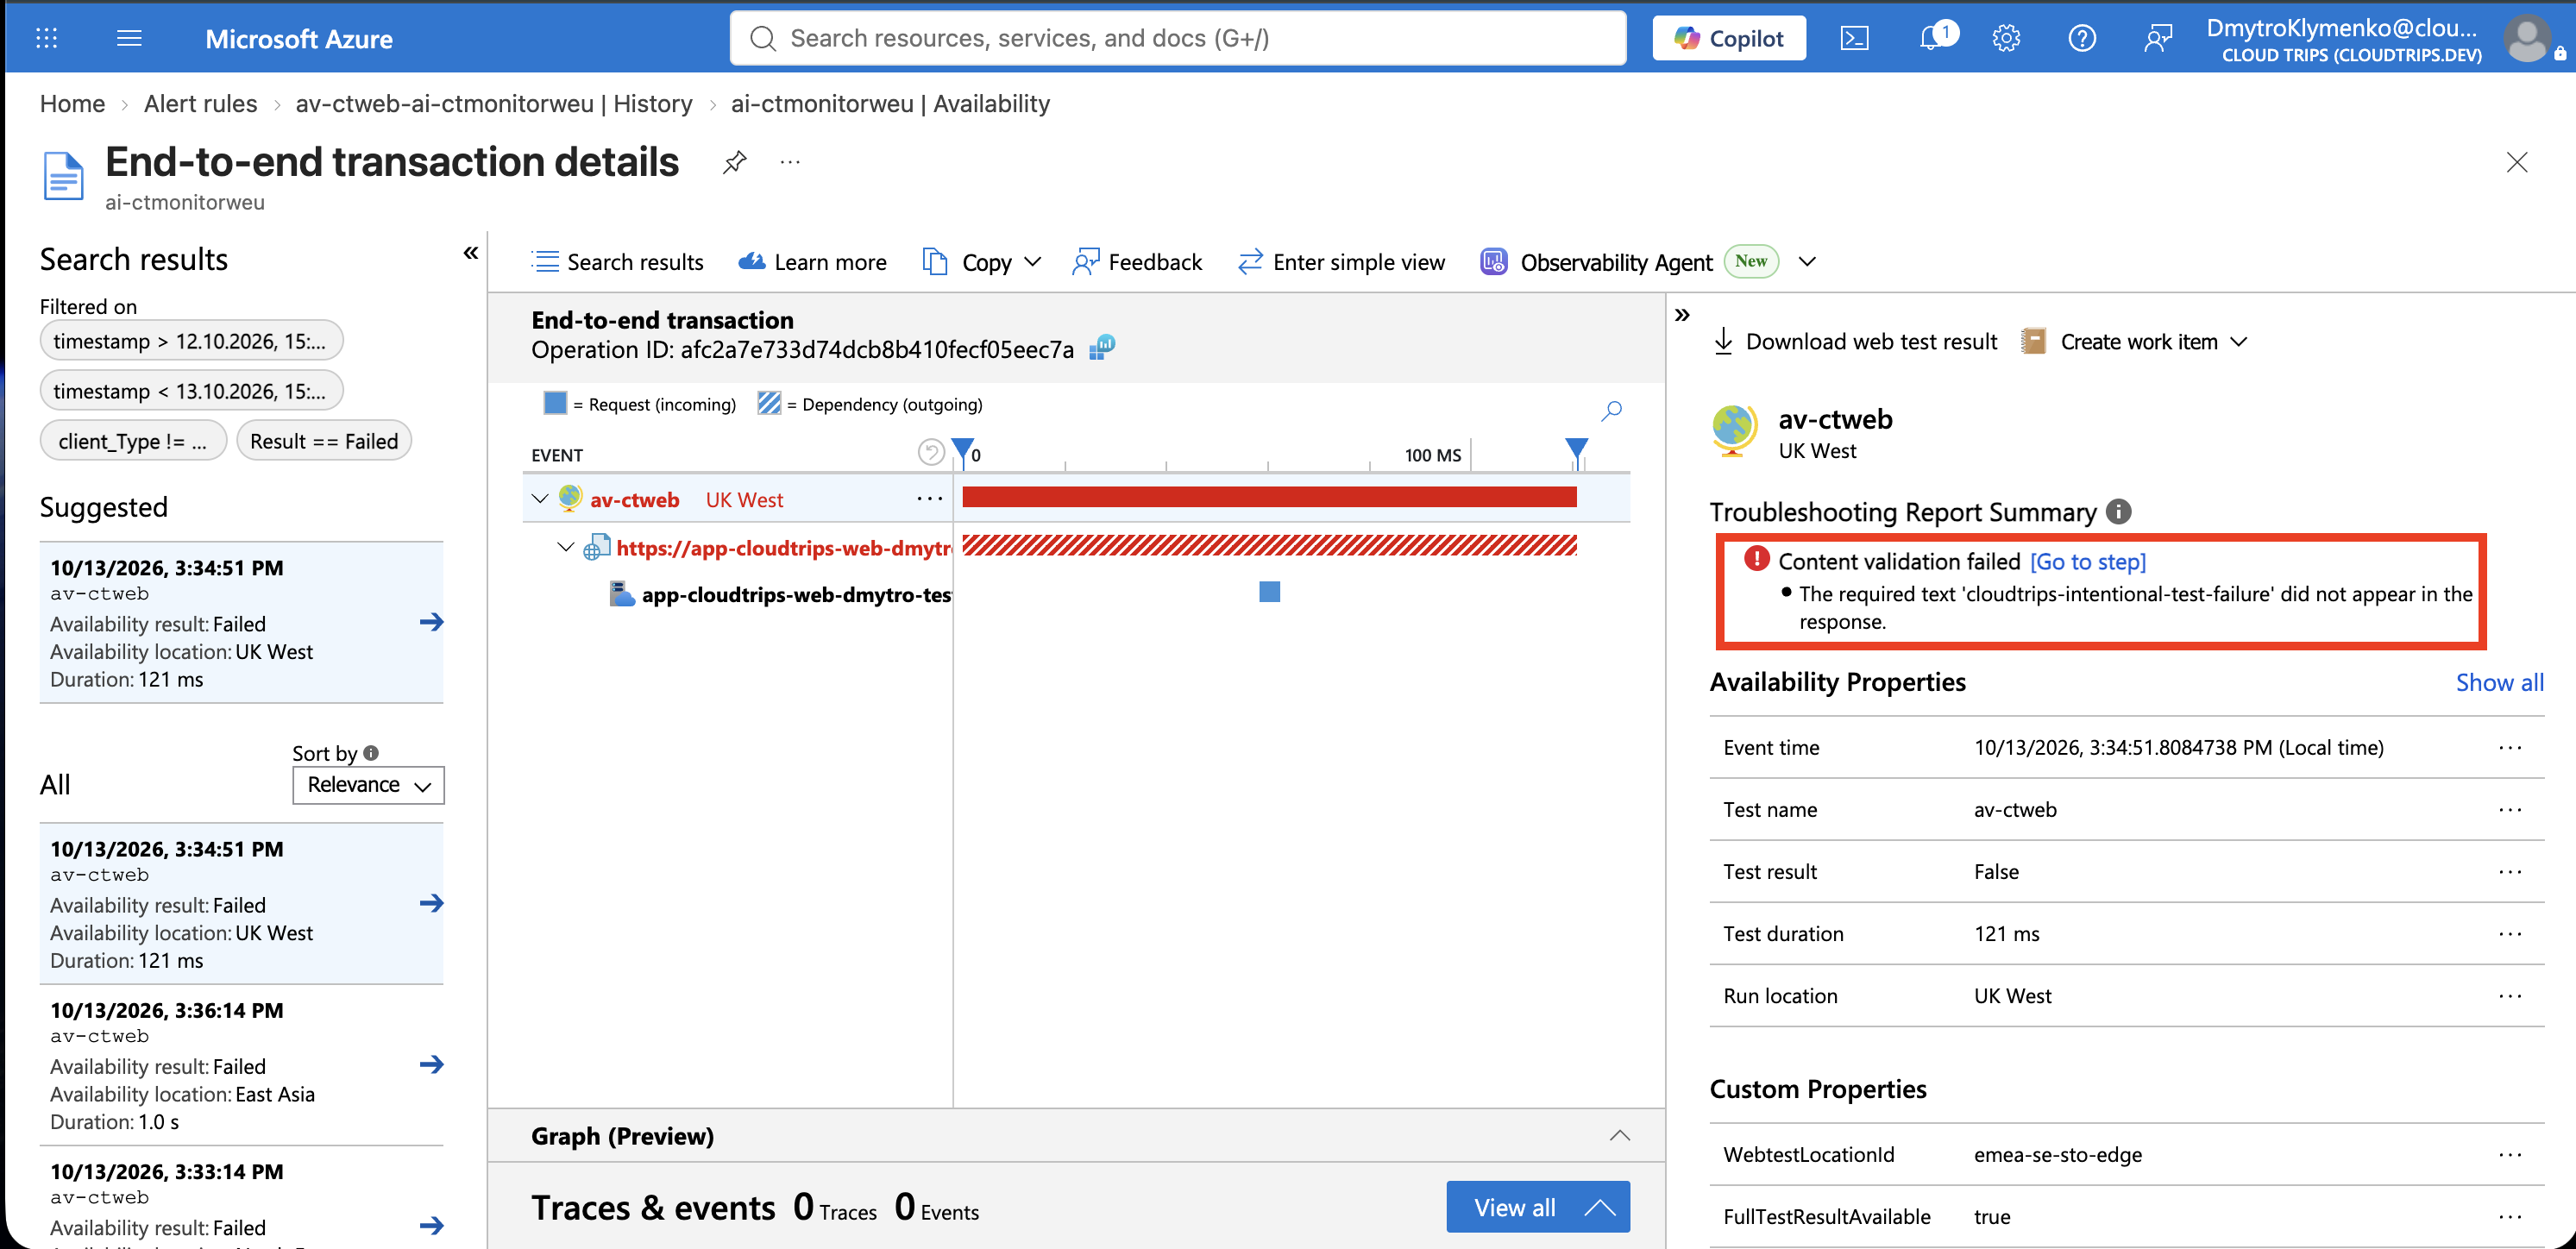
Task: Select the Result == Failed filter pill
Action: point(324,441)
